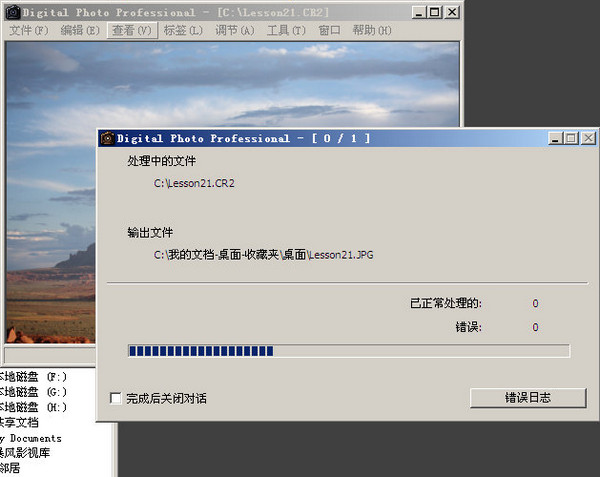The height and width of the screenshot is (477, 600).
Task: Enable 完成后关闭对话 checkbox
Action: click(x=115, y=398)
